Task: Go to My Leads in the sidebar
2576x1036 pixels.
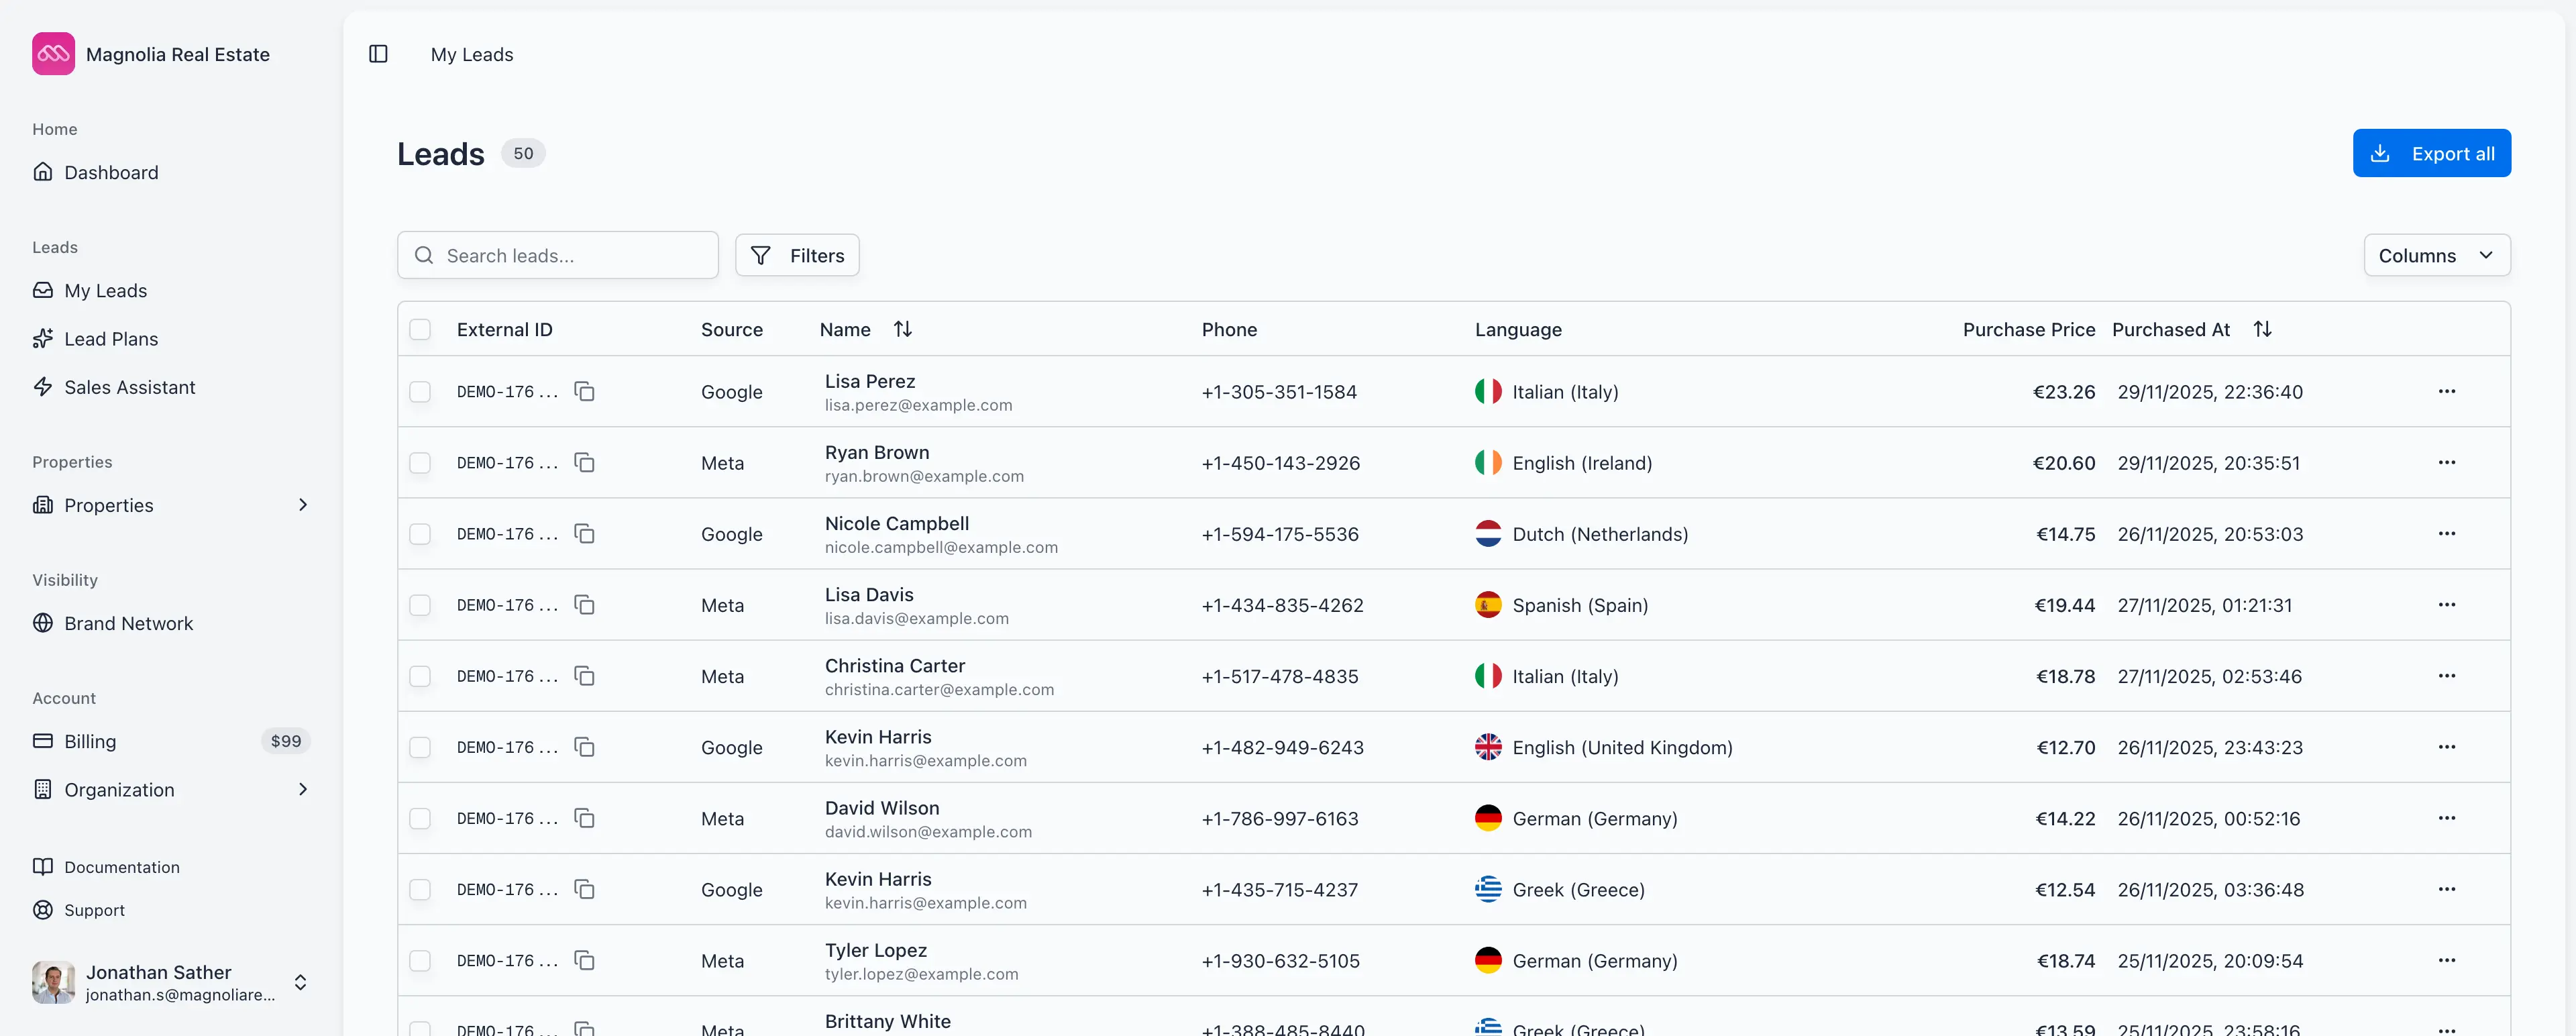Action: click(x=104, y=290)
